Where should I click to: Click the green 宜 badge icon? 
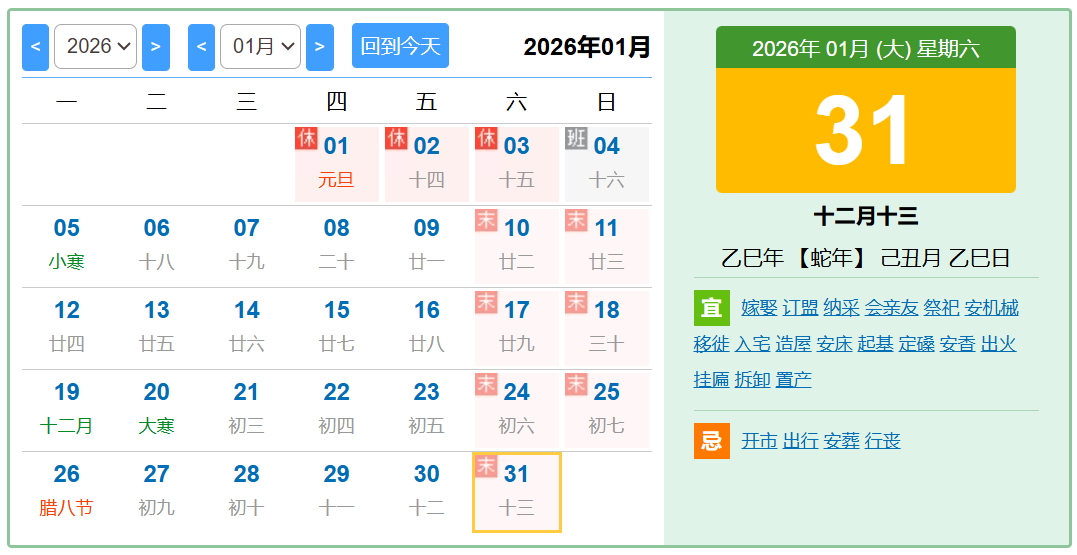(711, 308)
